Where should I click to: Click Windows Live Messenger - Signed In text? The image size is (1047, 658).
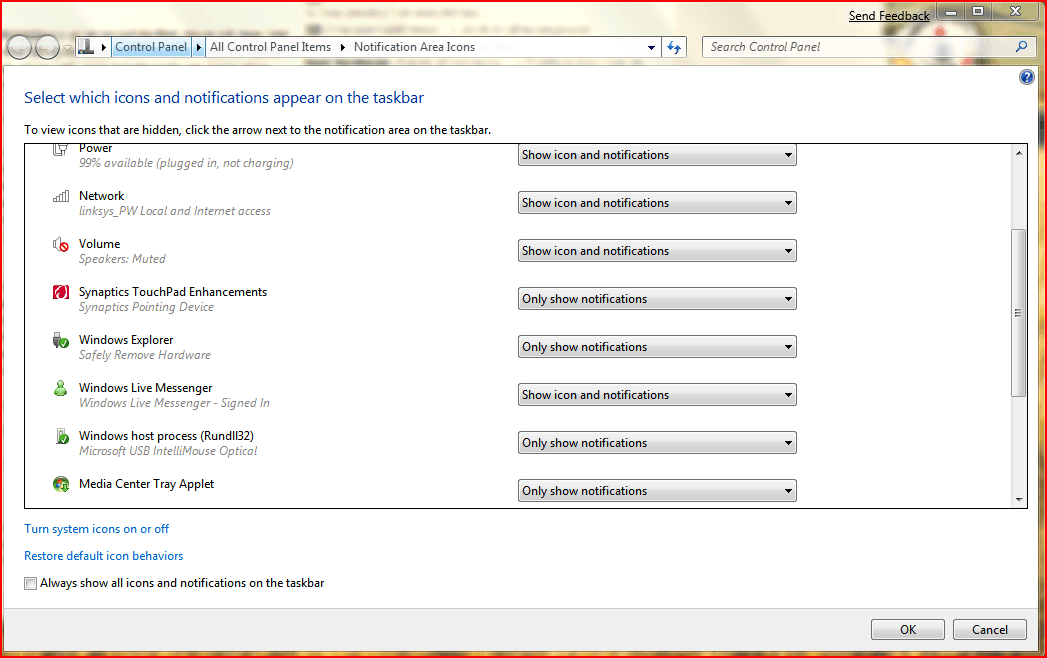click(174, 403)
